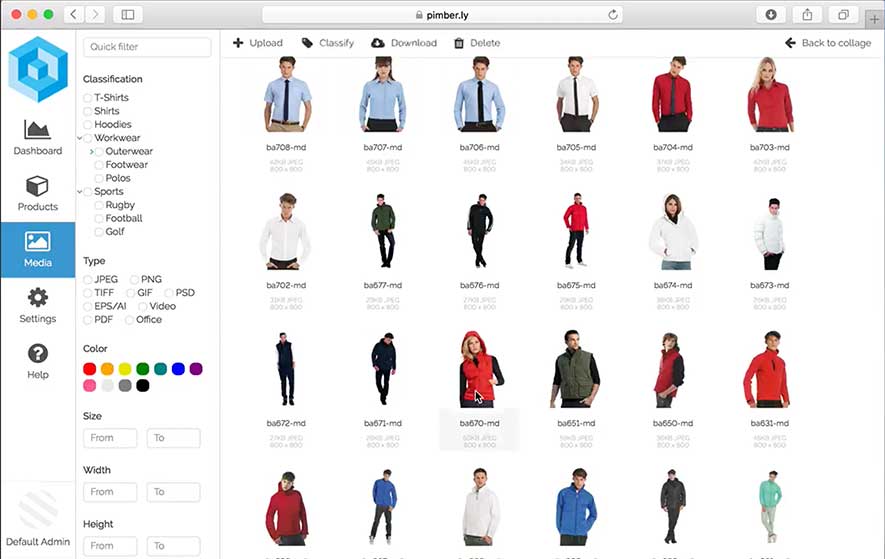Toggle the Safari sidebar button

tap(127, 15)
